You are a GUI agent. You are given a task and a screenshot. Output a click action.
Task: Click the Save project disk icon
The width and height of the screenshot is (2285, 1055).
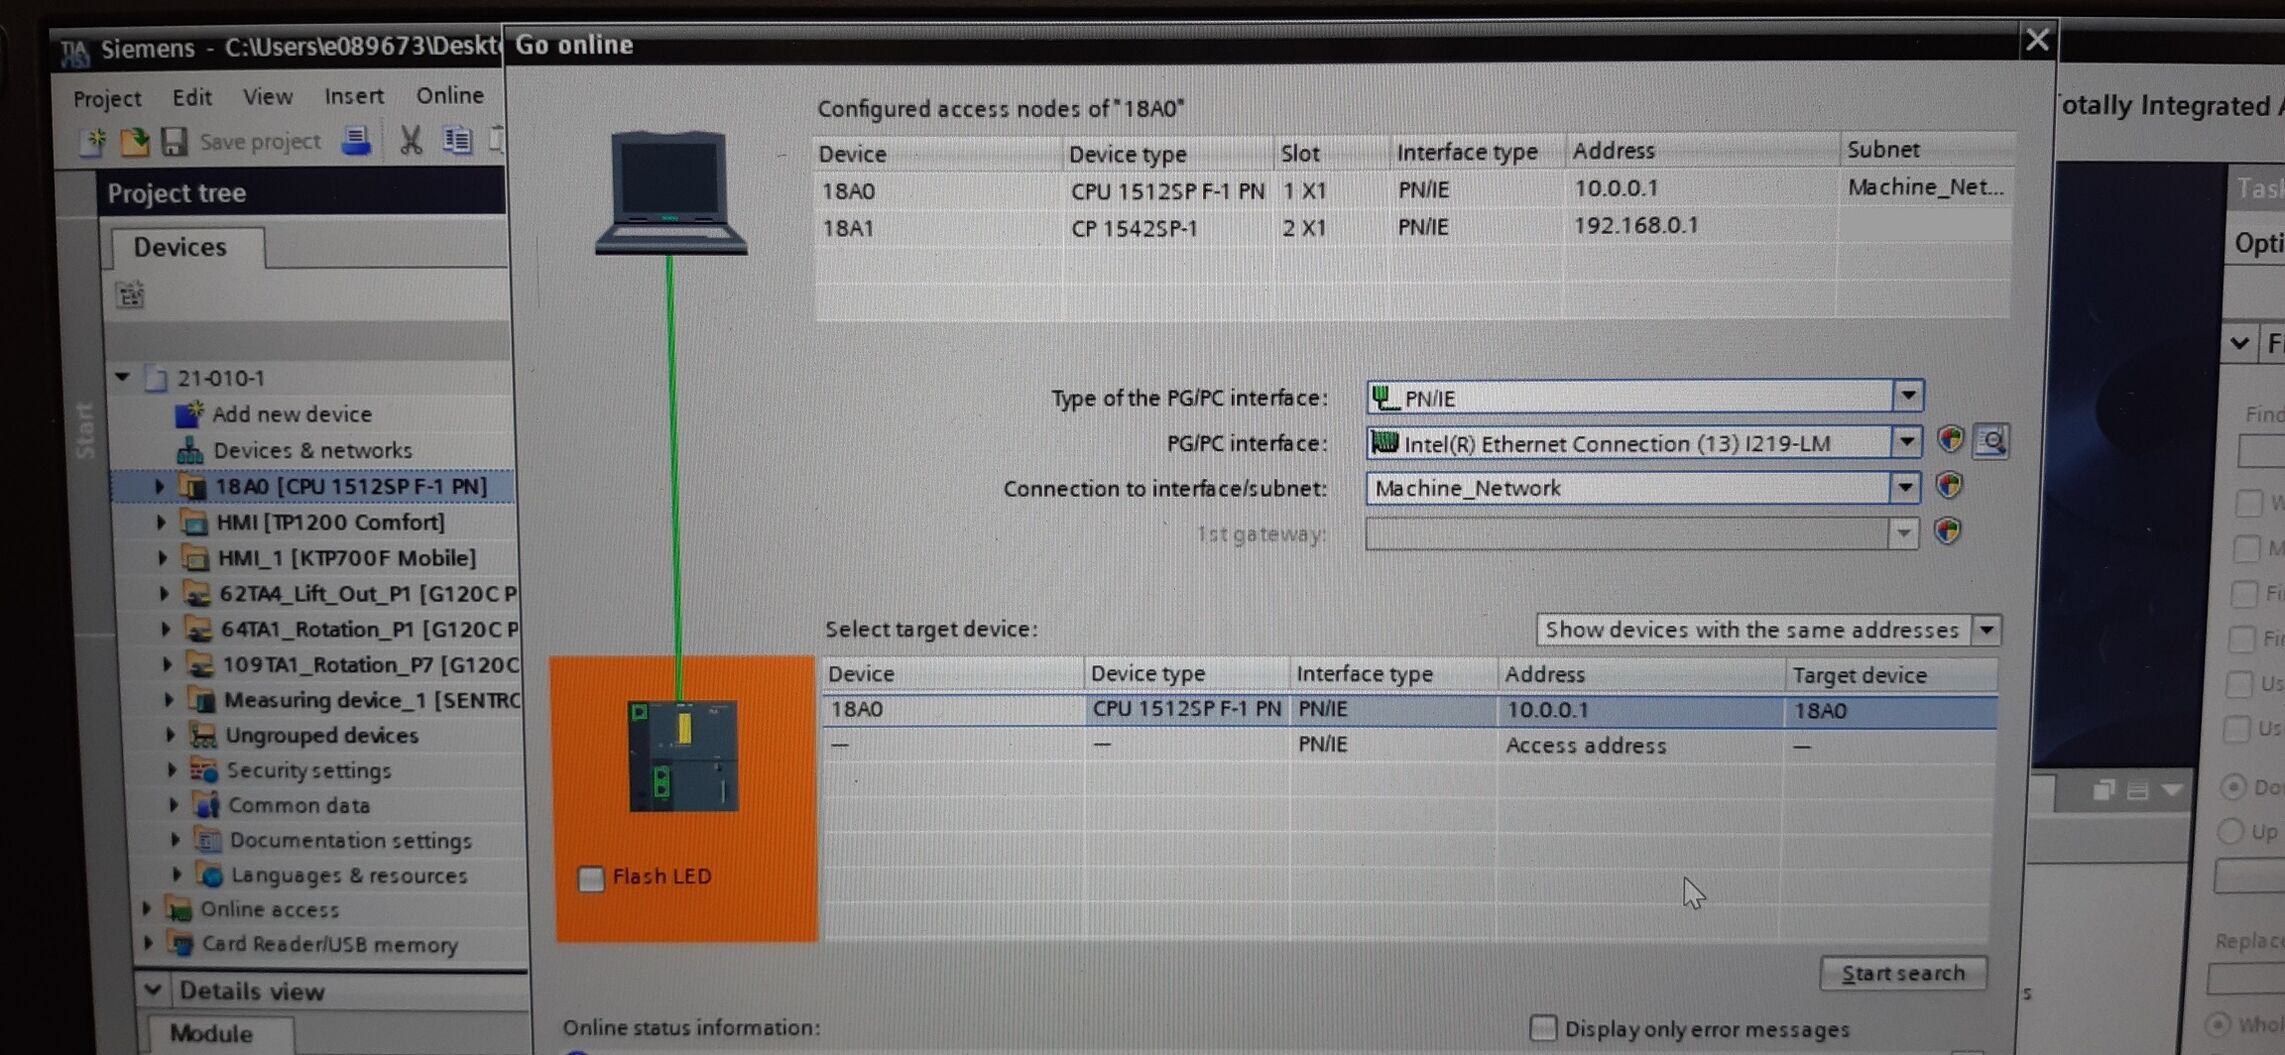[174, 142]
